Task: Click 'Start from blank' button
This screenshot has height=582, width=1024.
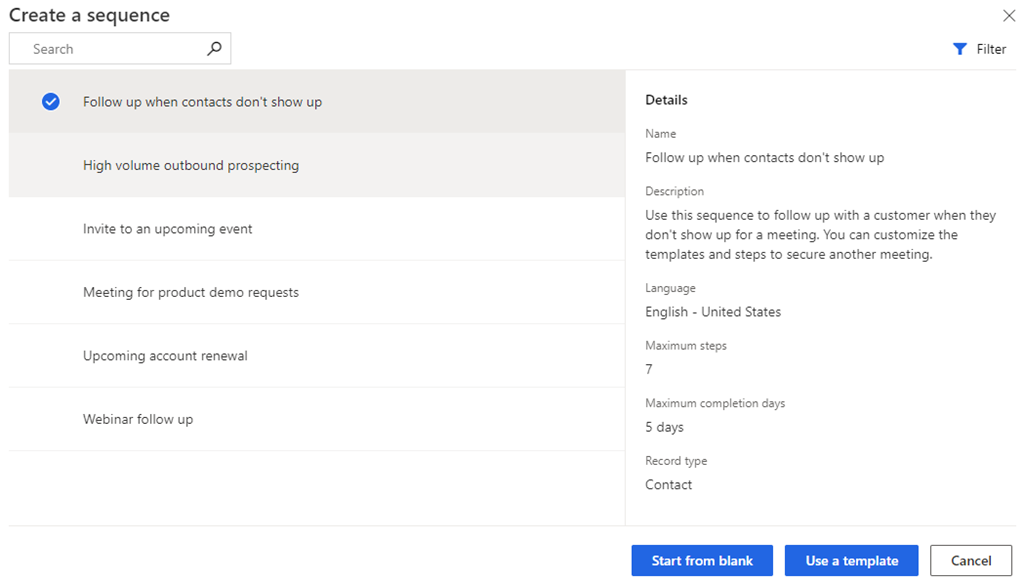Action: coord(702,560)
